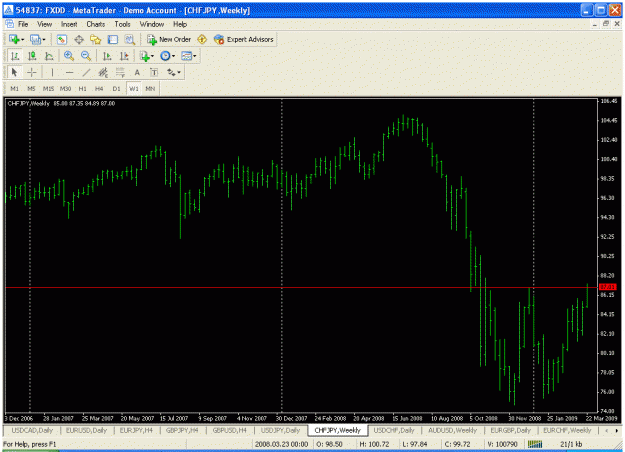Pick the horizontal line drawing tool
This screenshot has width=625, height=452.
point(69,73)
